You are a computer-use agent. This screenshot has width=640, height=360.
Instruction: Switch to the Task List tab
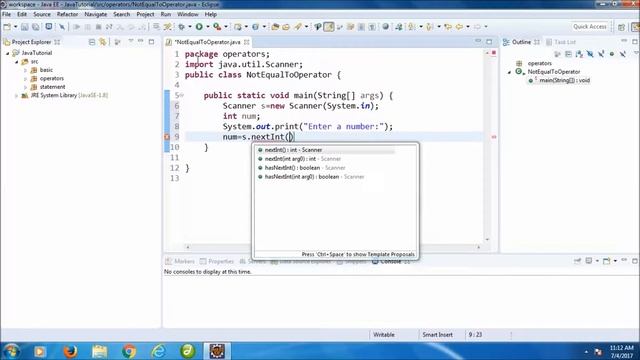tap(561, 42)
